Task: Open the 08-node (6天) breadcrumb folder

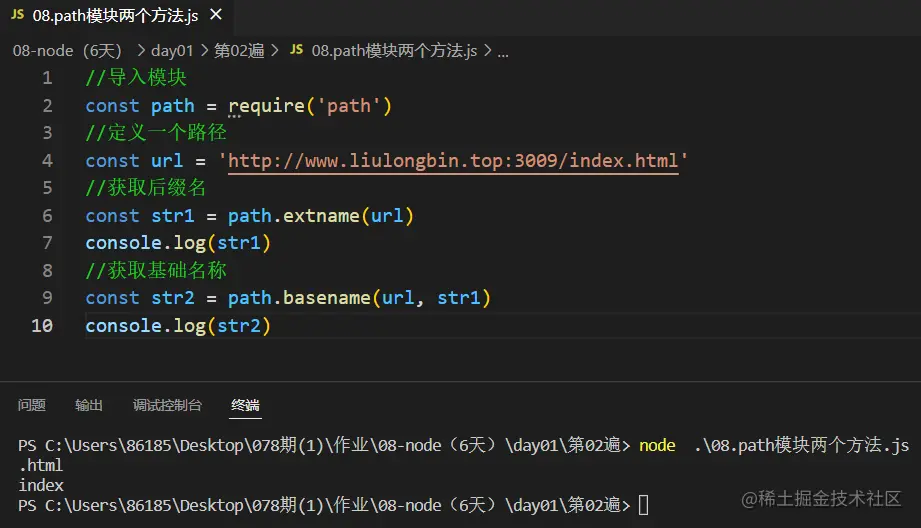Action: click(x=67, y=51)
